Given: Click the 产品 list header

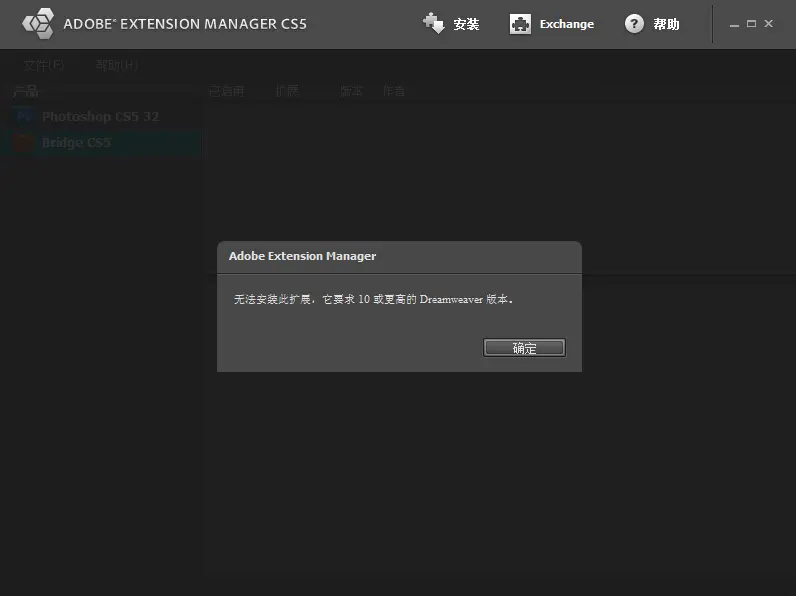Looking at the screenshot, I should tap(26, 91).
